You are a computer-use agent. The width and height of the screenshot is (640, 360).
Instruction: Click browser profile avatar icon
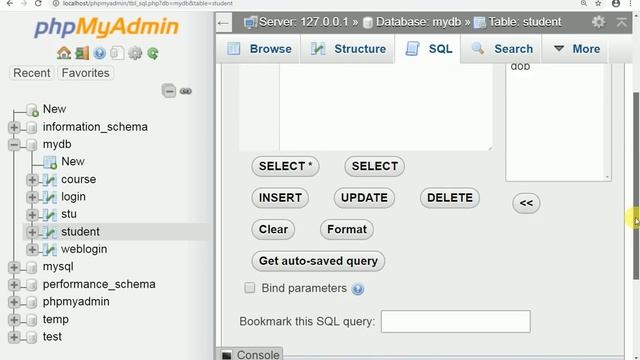coord(616,3)
